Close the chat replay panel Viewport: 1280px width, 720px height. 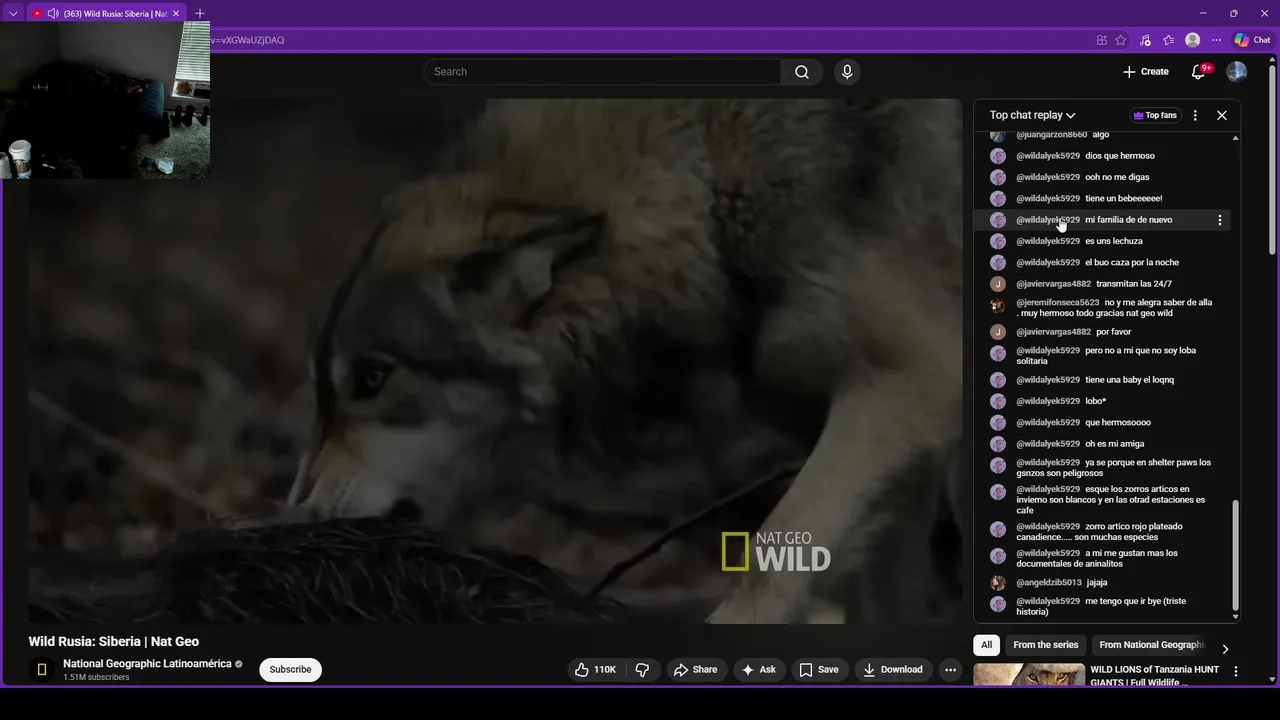pyautogui.click(x=1222, y=115)
